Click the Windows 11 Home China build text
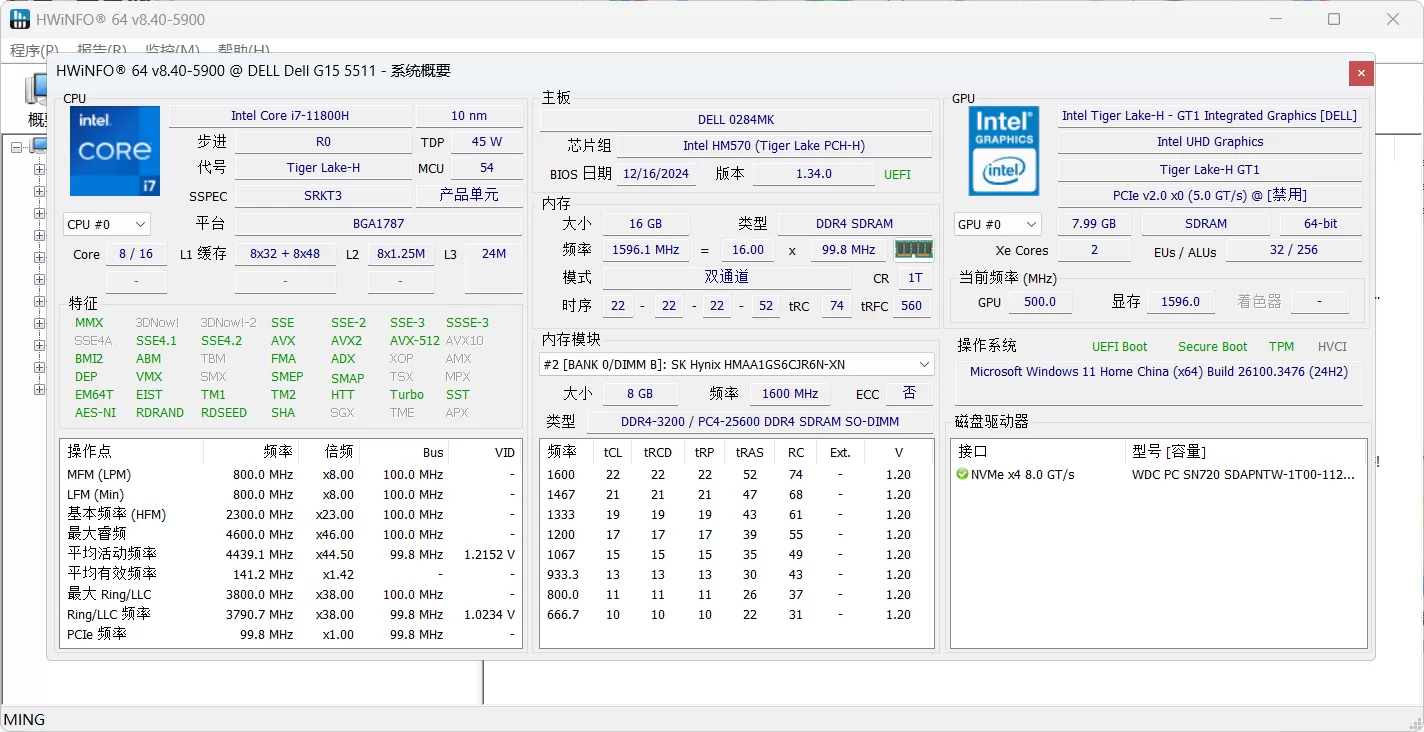Screen dimensions: 1424x732 tap(1157, 371)
